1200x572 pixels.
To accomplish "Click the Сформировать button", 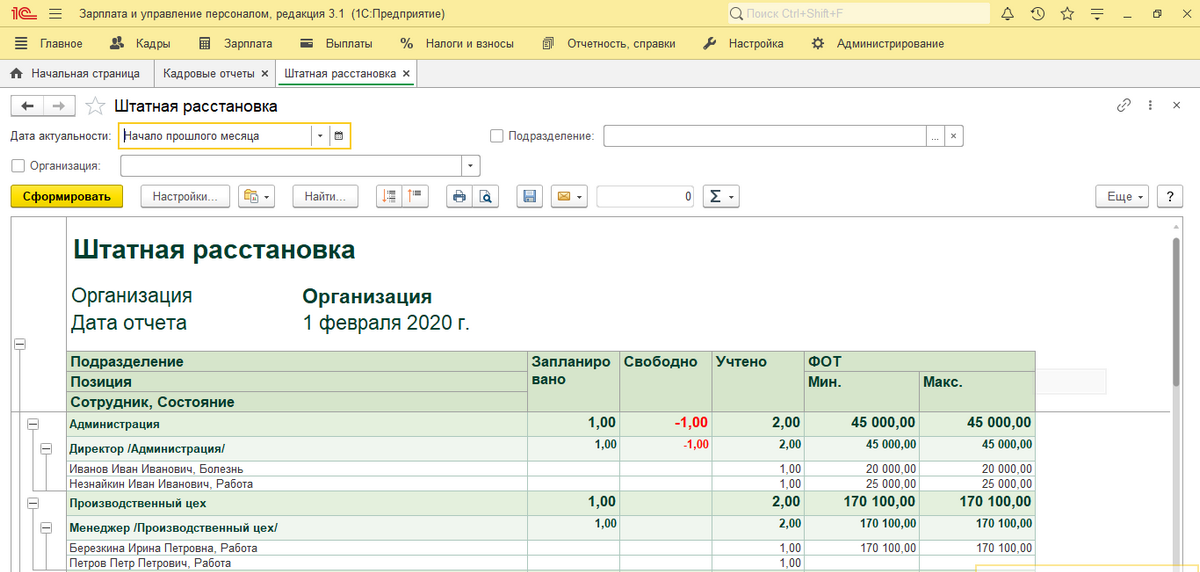I will [67, 197].
